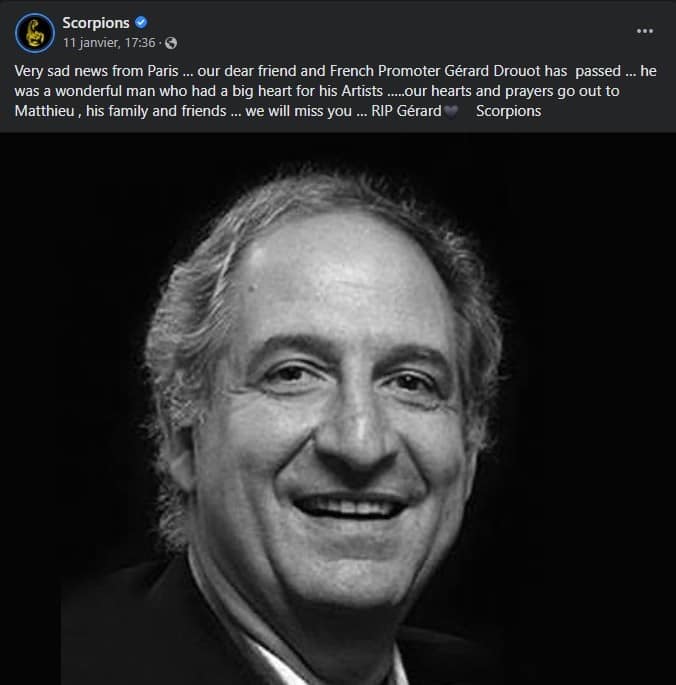The image size is (676, 685).
Task: Open the post timestamp 11 janvier, 17:36
Action: pos(109,43)
